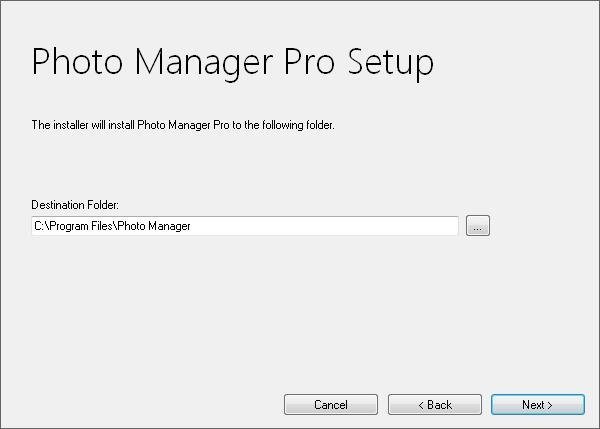Return to the previous installer page

pyautogui.click(x=435, y=405)
